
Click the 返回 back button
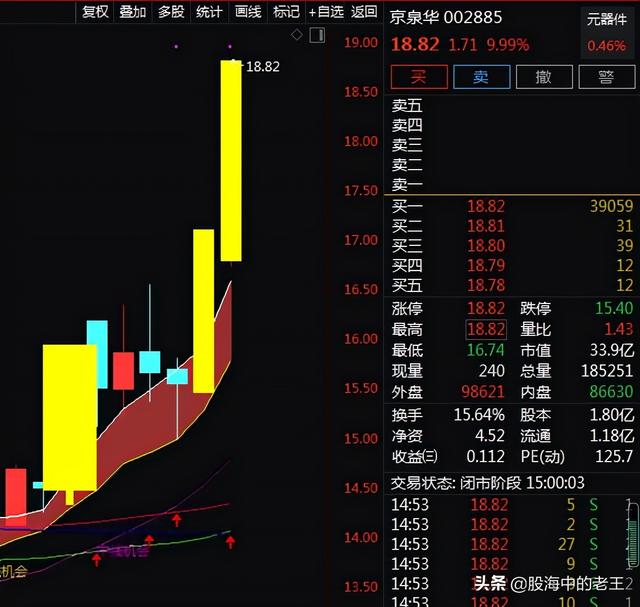364,12
